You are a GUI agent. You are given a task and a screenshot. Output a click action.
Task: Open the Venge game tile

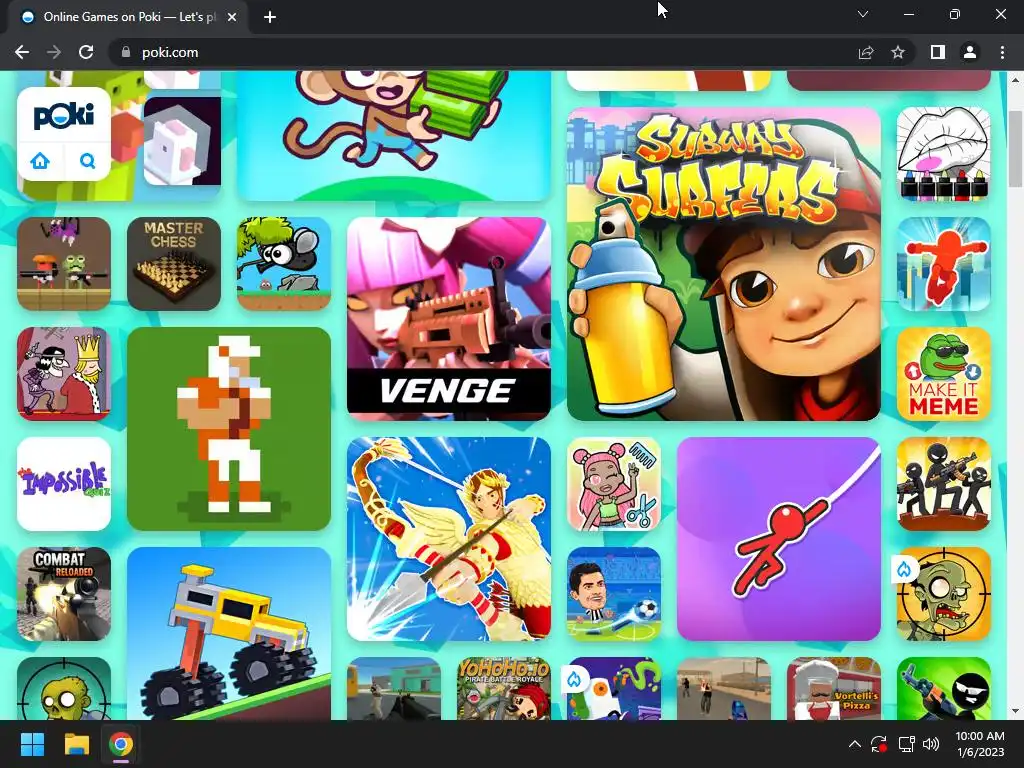(449, 319)
